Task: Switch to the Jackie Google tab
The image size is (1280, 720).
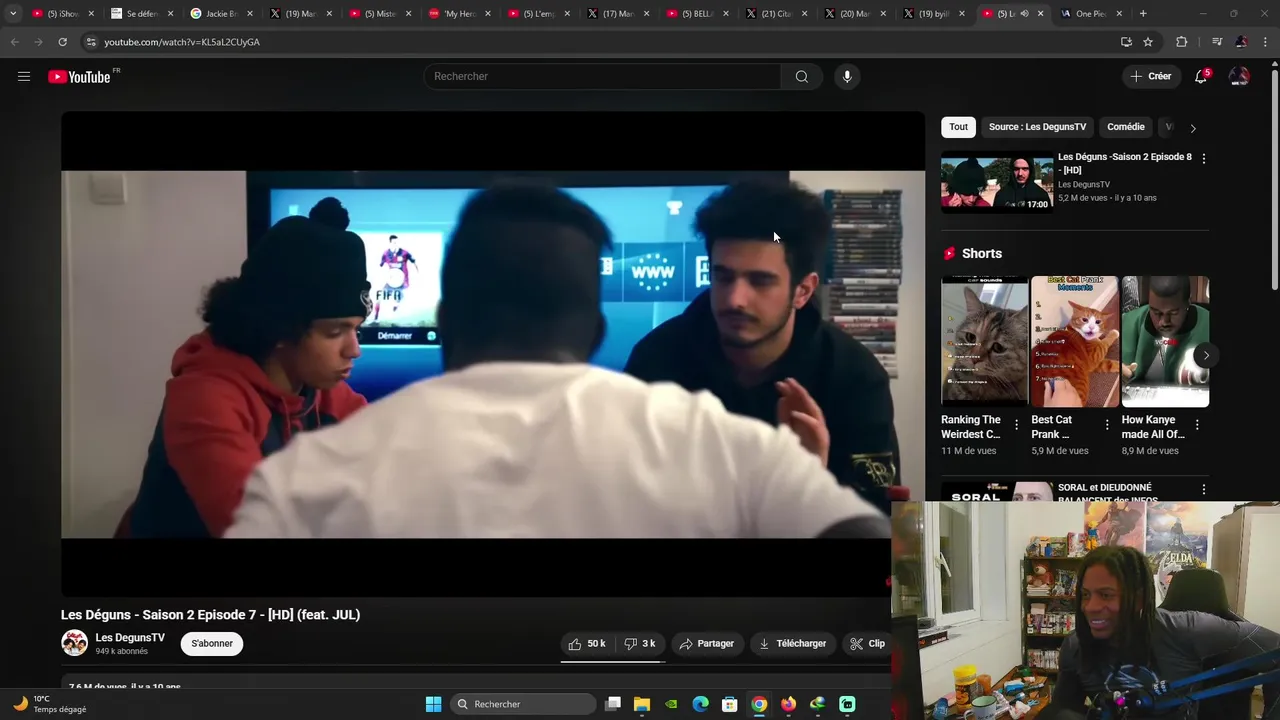Action: pos(222,14)
